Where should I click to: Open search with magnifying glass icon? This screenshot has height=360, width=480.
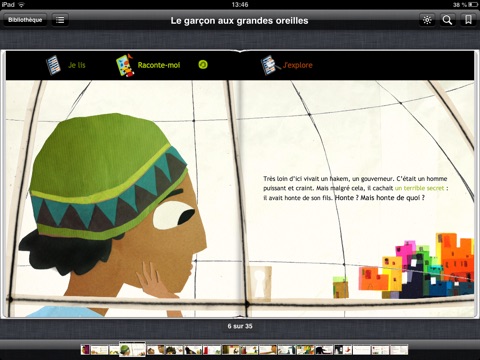pyautogui.click(x=447, y=20)
